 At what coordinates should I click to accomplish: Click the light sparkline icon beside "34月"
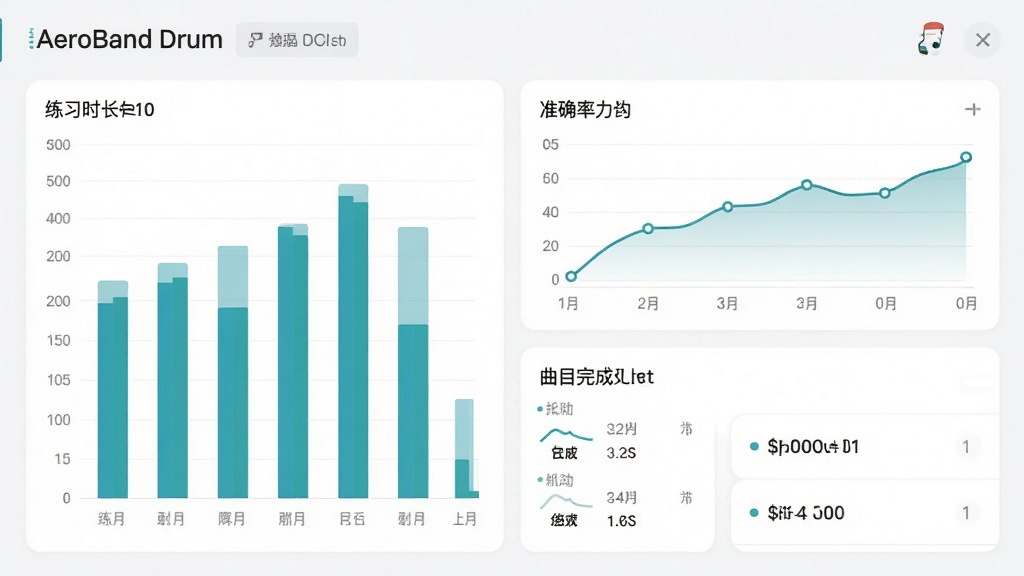pyautogui.click(x=566, y=501)
